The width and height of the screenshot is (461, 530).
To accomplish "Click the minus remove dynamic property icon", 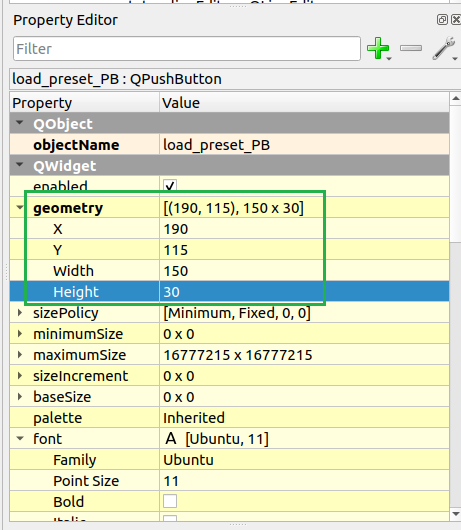I will pyautogui.click(x=411, y=48).
